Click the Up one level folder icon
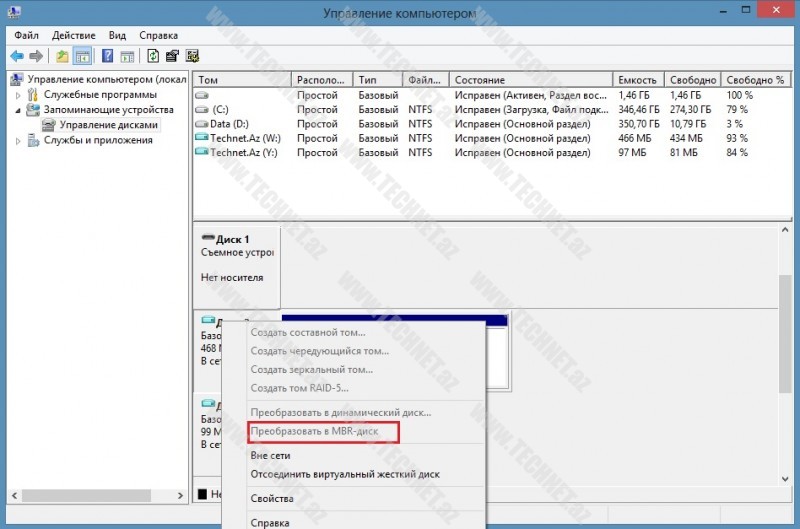The height and width of the screenshot is (529, 800). coord(63,56)
